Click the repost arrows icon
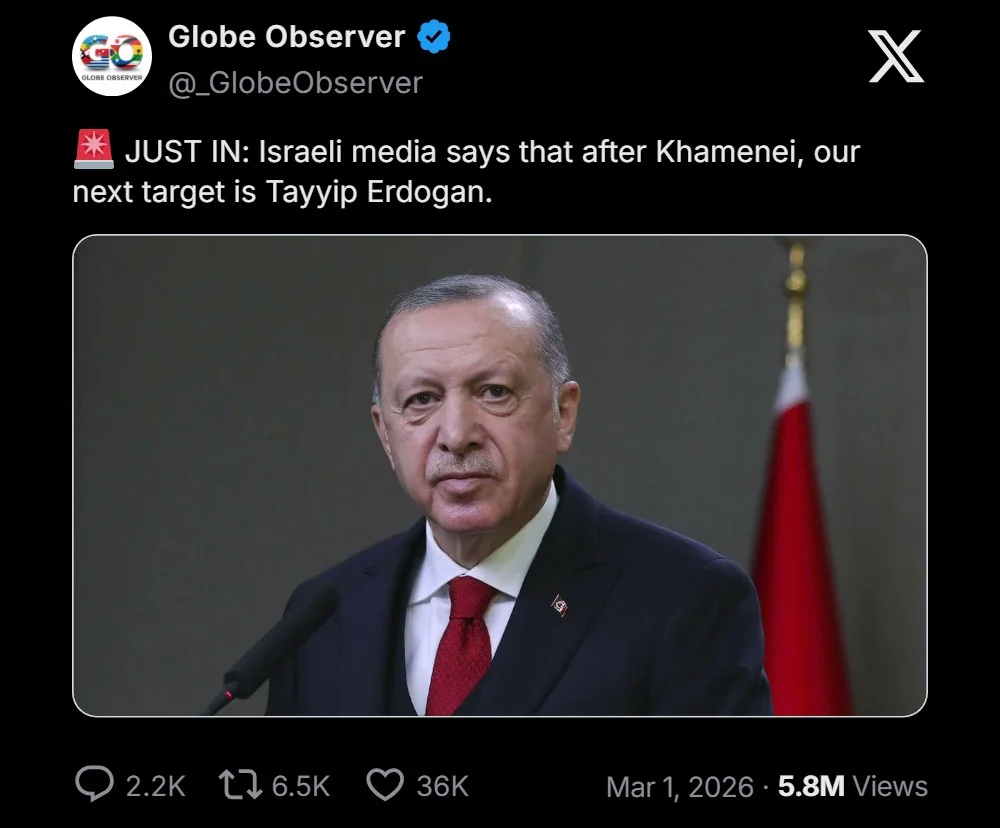 click(240, 785)
